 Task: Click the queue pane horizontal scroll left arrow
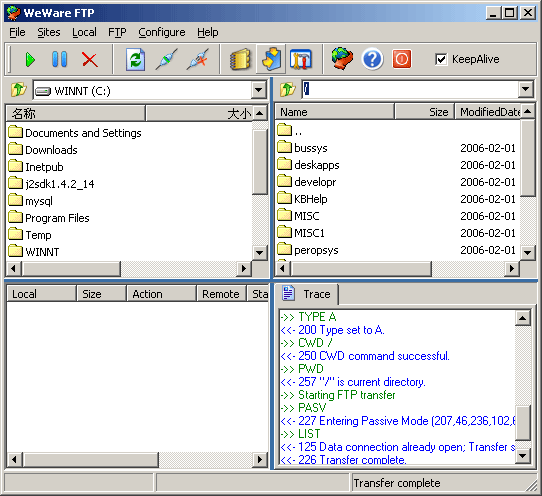pos(15,459)
